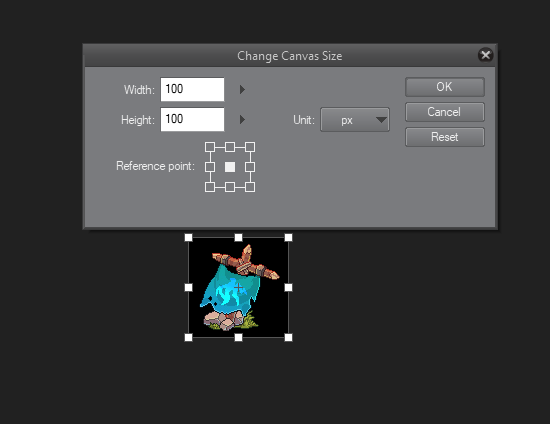Click the OK button

(445, 87)
